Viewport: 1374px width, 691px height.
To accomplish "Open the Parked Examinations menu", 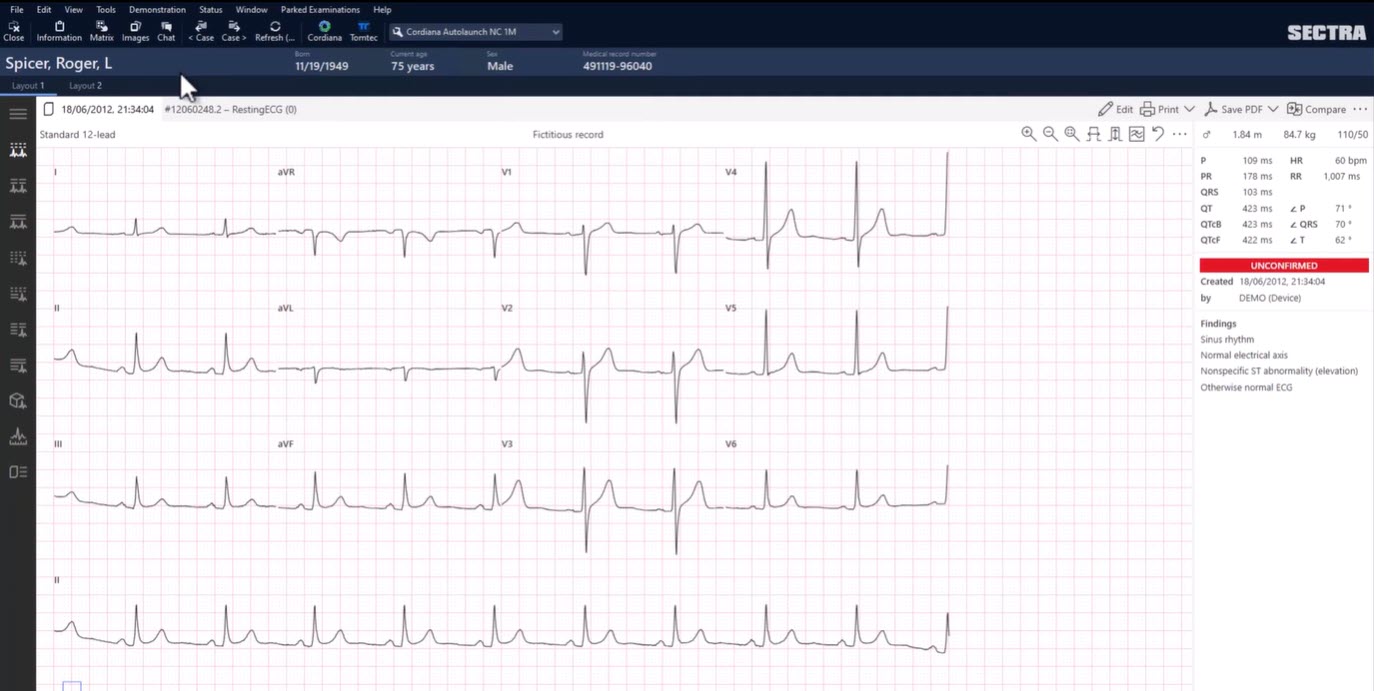I will 320,10.
